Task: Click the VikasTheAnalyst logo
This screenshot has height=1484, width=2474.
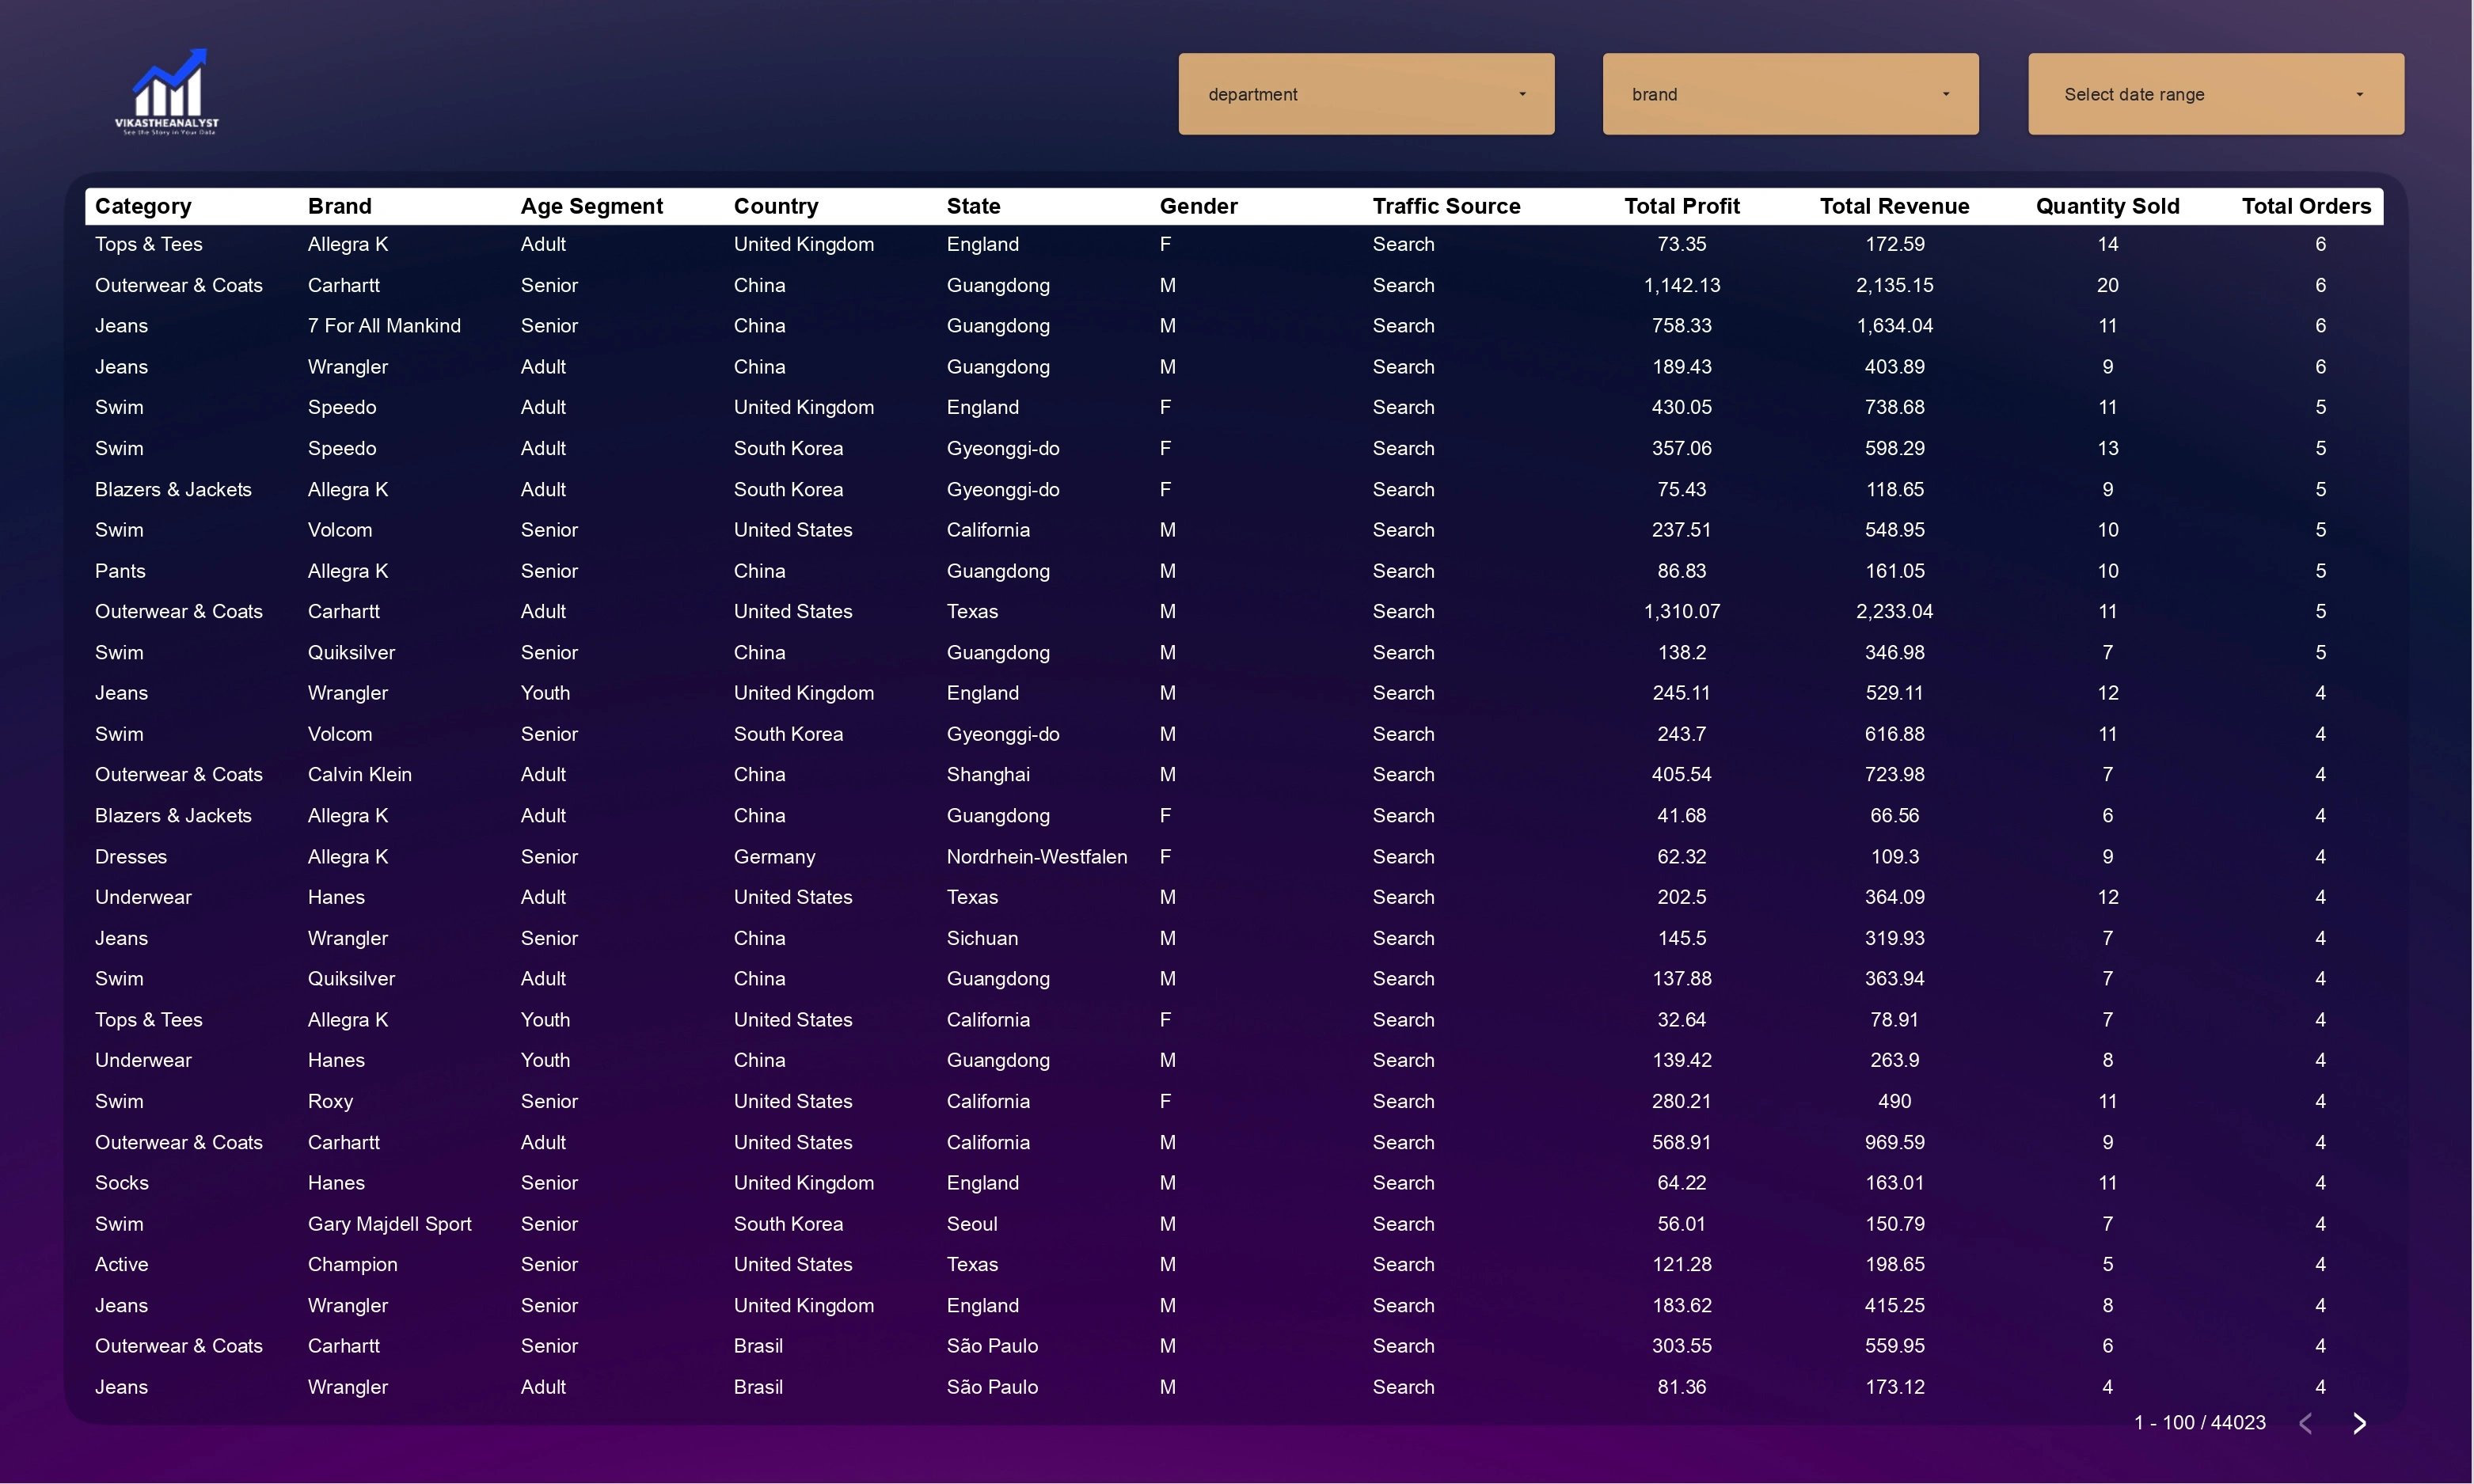Action: 167,92
